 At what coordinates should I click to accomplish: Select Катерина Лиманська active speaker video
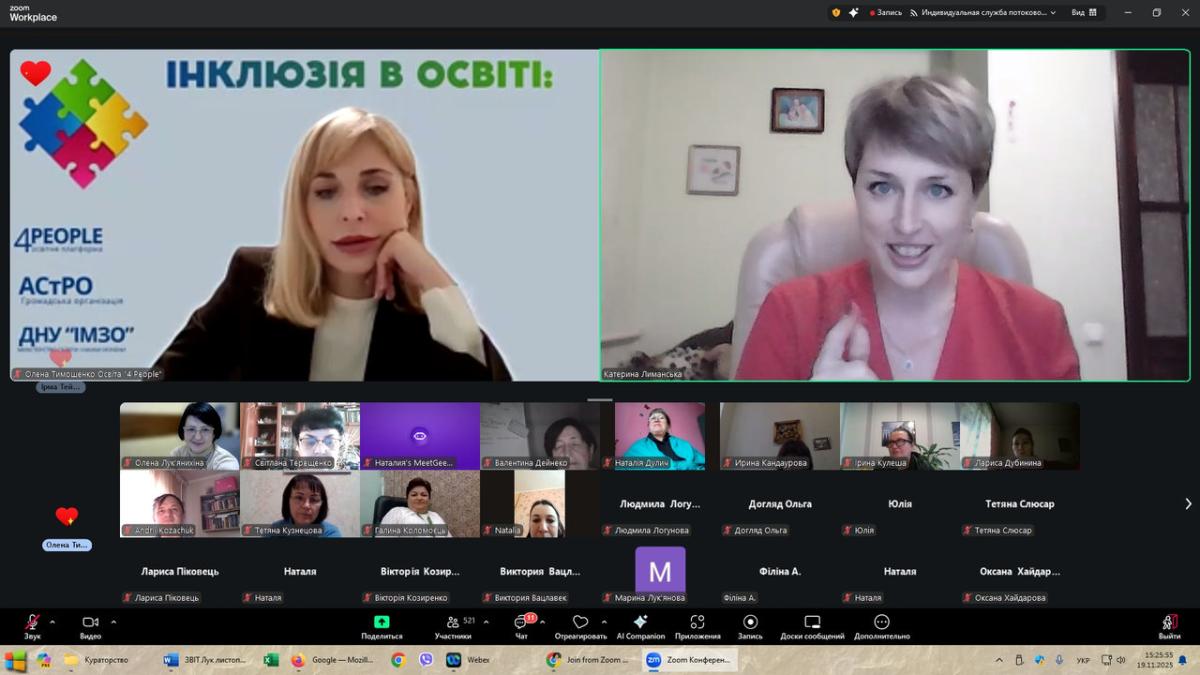point(895,215)
